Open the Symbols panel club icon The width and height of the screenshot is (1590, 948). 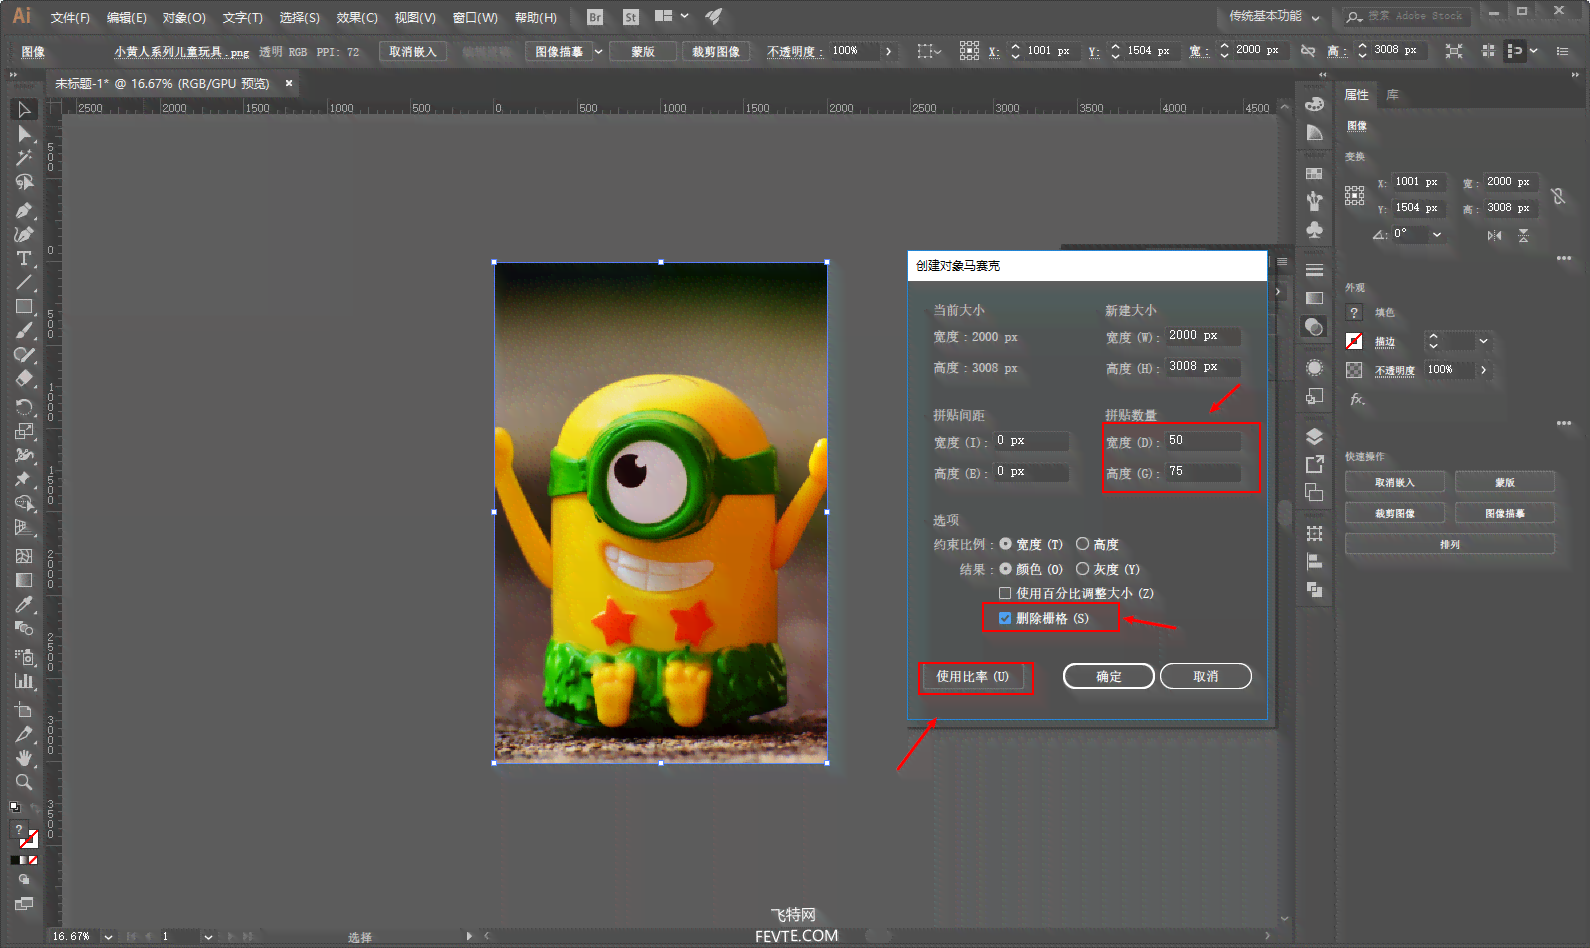[x=1314, y=230]
